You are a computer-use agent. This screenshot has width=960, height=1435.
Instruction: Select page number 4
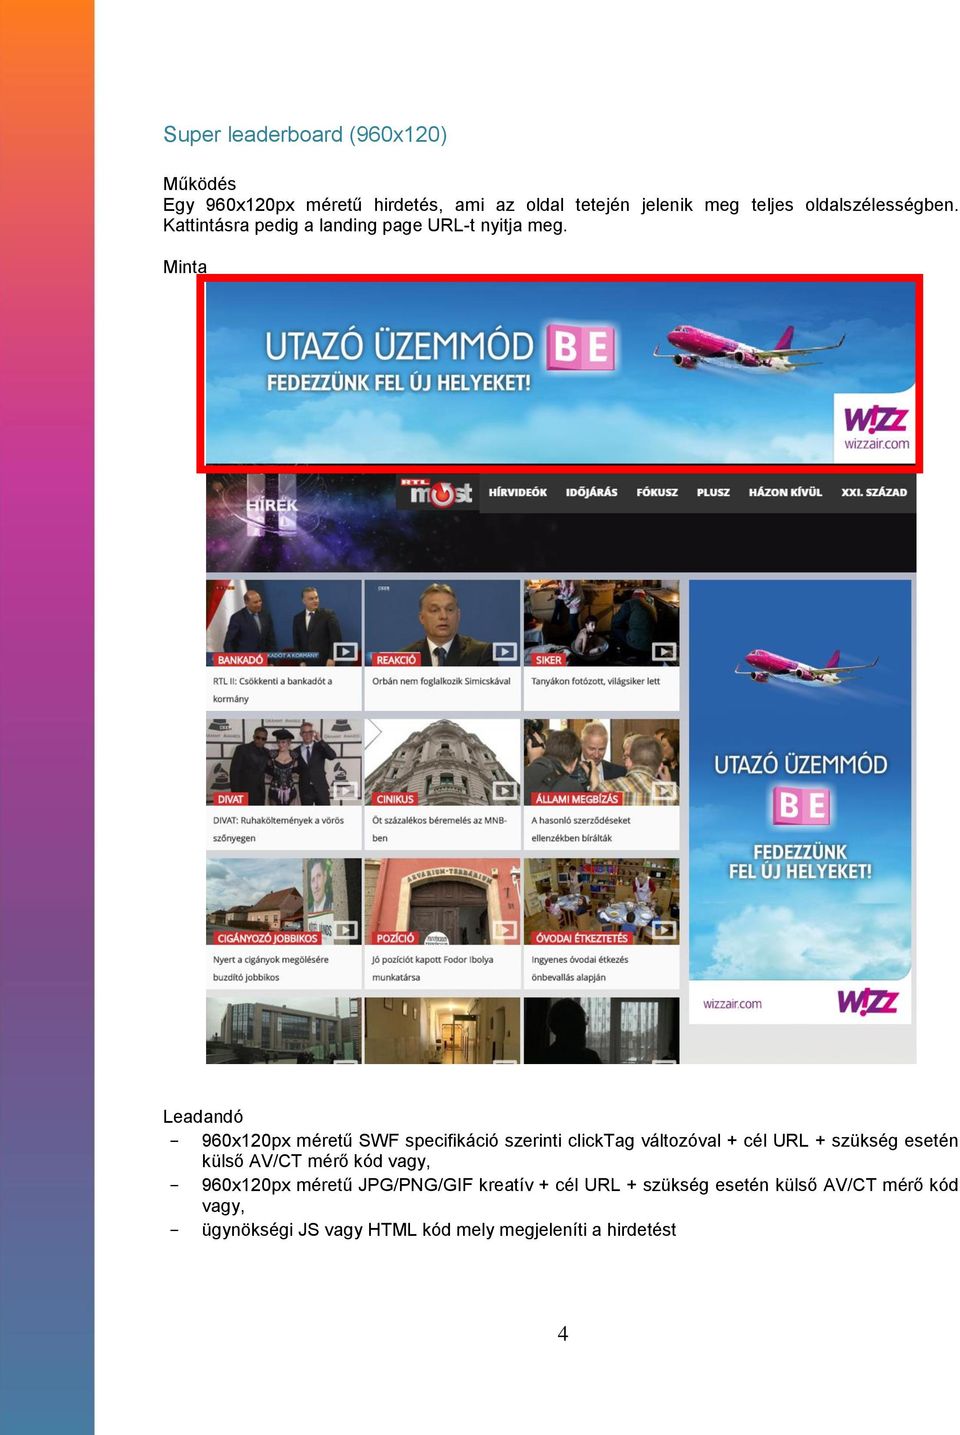tap(563, 1334)
